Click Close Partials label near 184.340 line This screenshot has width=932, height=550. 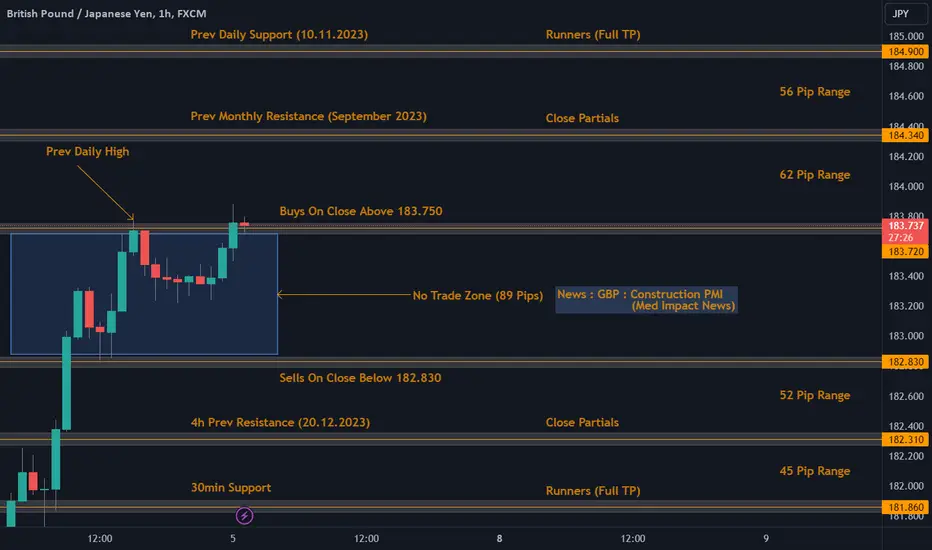[x=582, y=118]
